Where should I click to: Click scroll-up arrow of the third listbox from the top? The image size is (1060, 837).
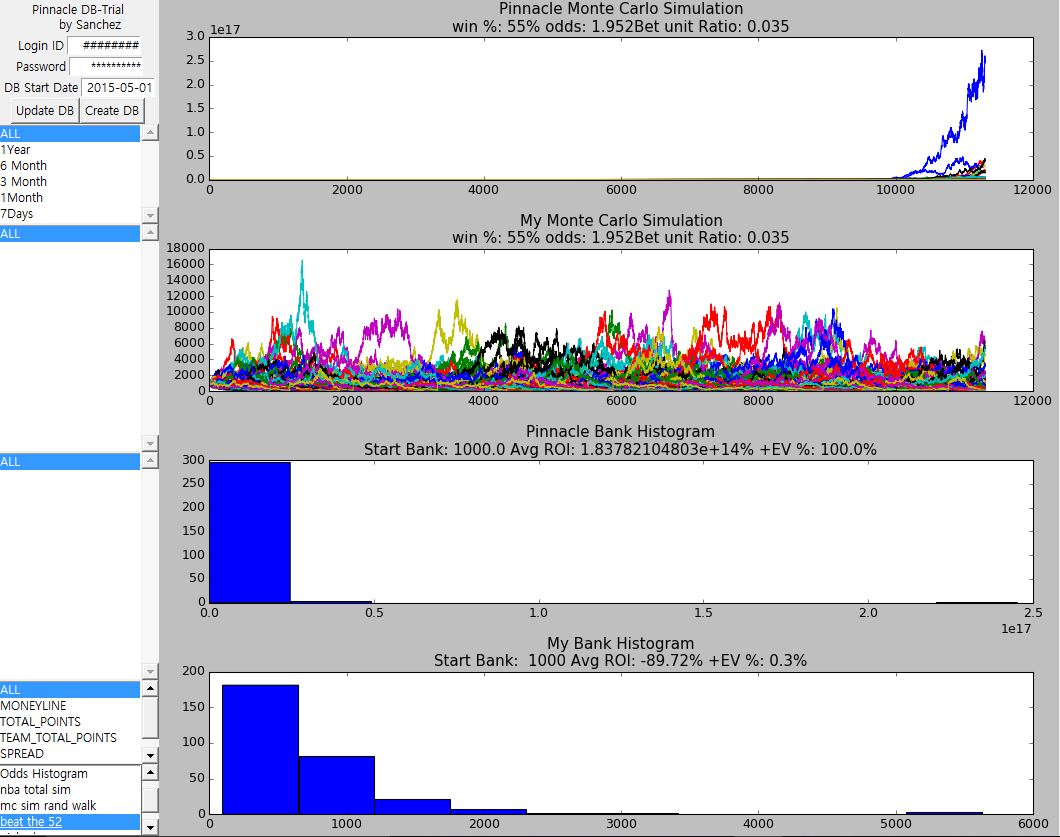tap(150, 460)
